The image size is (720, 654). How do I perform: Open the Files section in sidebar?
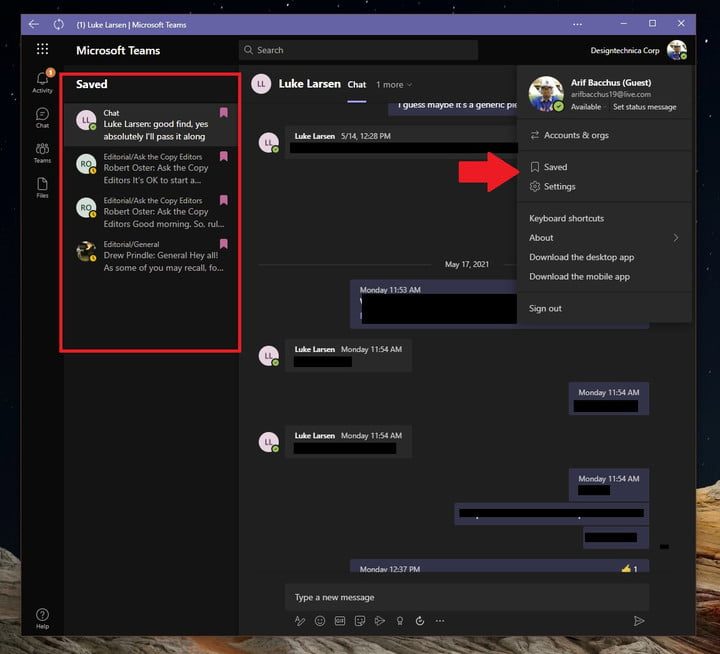(42, 188)
